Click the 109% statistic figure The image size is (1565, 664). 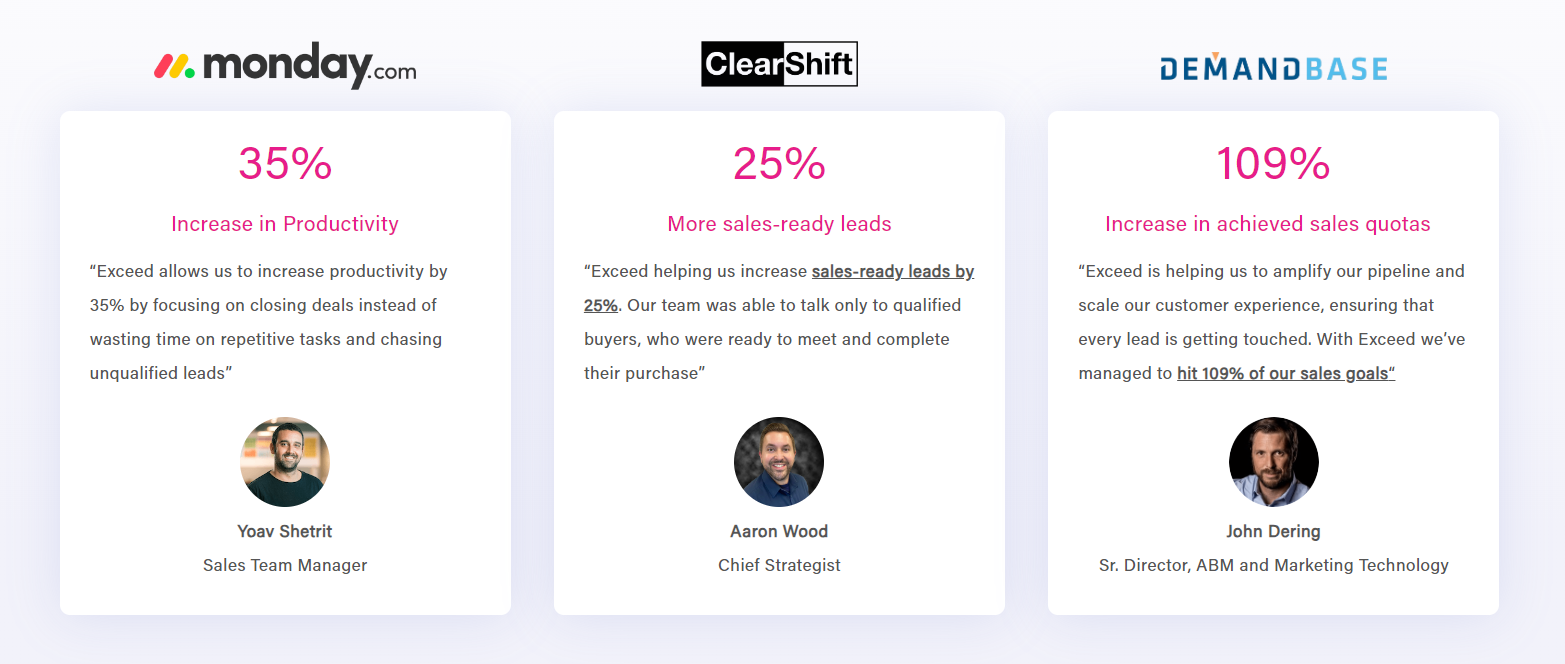pyautogui.click(x=1273, y=163)
